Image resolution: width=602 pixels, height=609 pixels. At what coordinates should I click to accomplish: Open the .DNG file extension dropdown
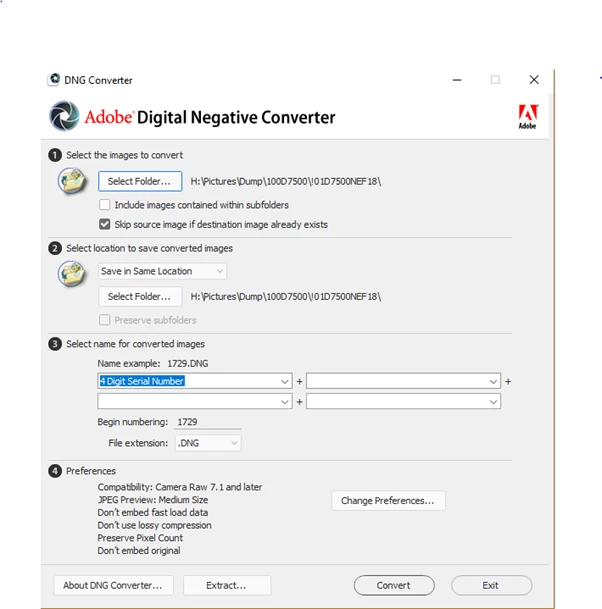tap(208, 443)
